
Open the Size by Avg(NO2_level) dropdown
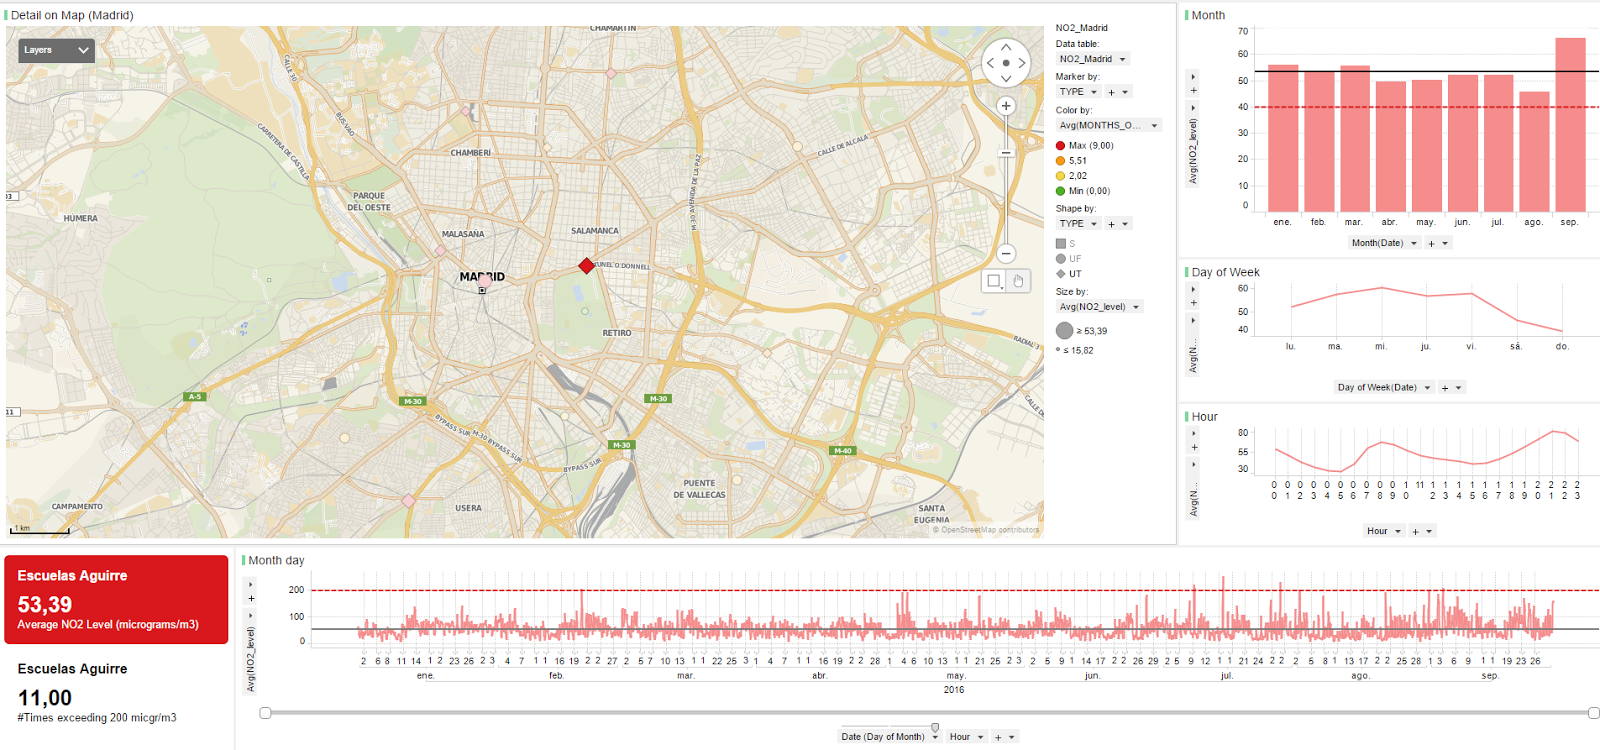coord(1099,307)
